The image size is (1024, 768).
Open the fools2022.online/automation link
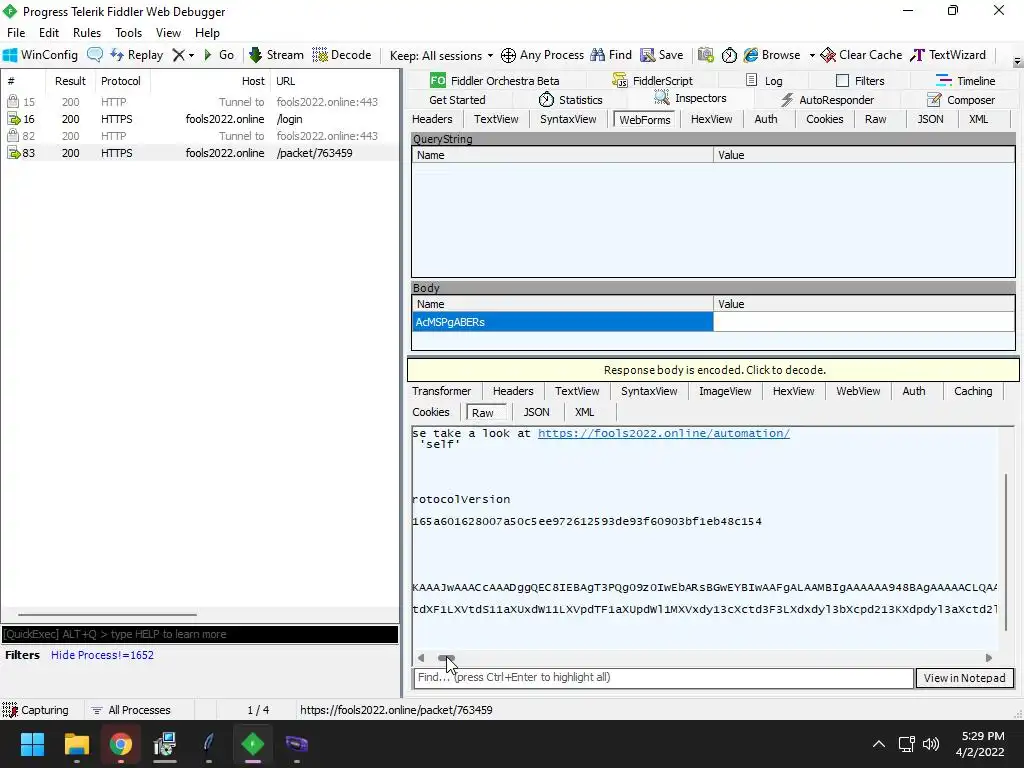coord(664,433)
